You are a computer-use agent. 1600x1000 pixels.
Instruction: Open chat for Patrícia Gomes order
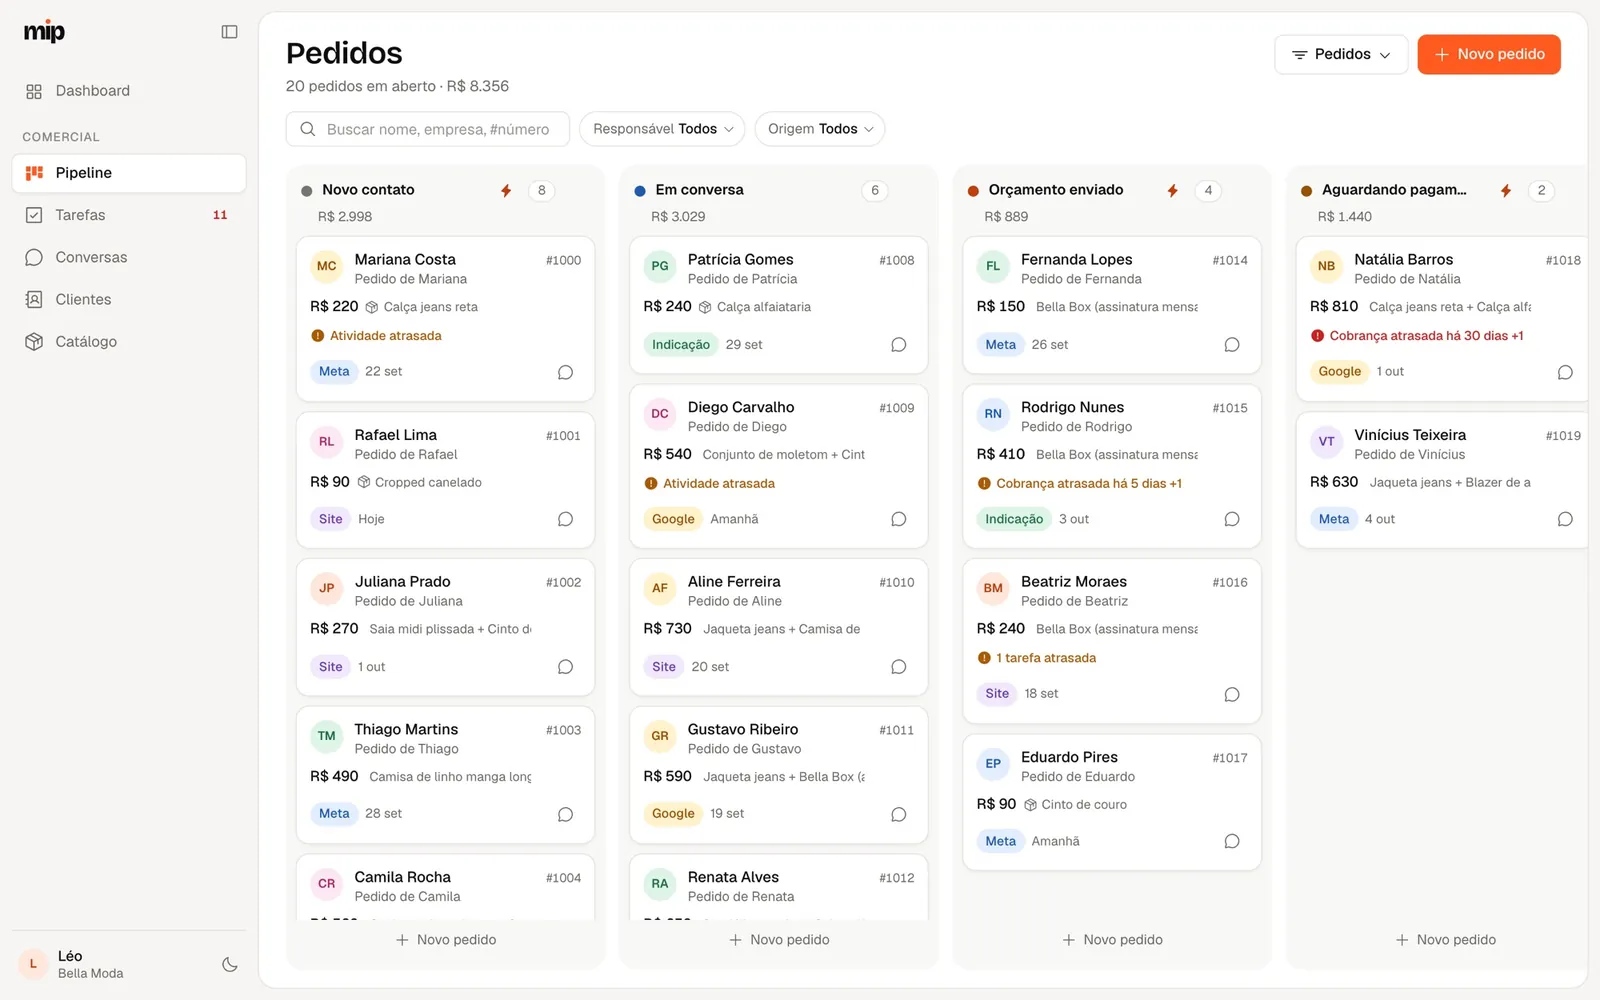898,345
